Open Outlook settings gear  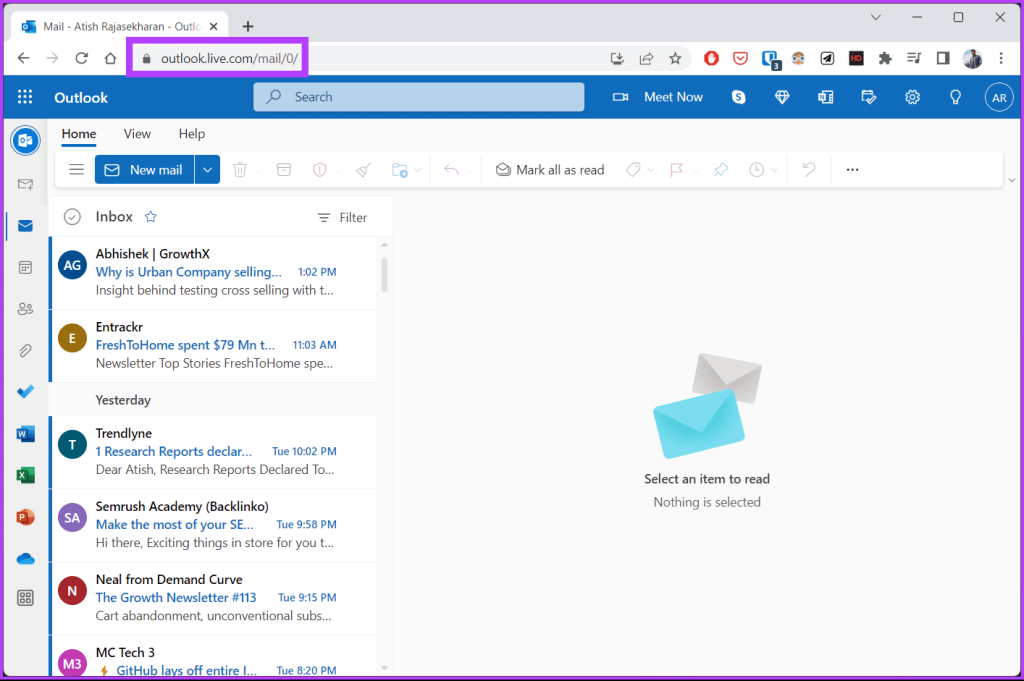912,97
